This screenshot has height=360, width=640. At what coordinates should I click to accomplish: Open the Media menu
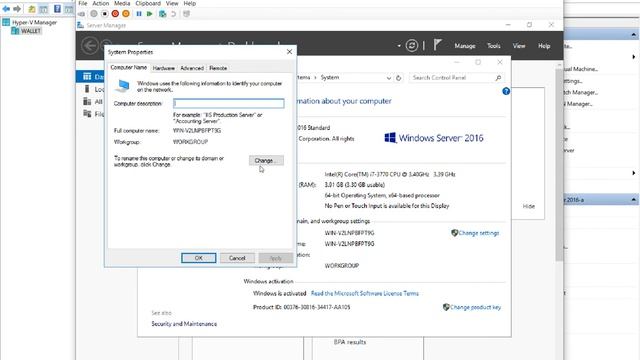[x=122, y=3]
